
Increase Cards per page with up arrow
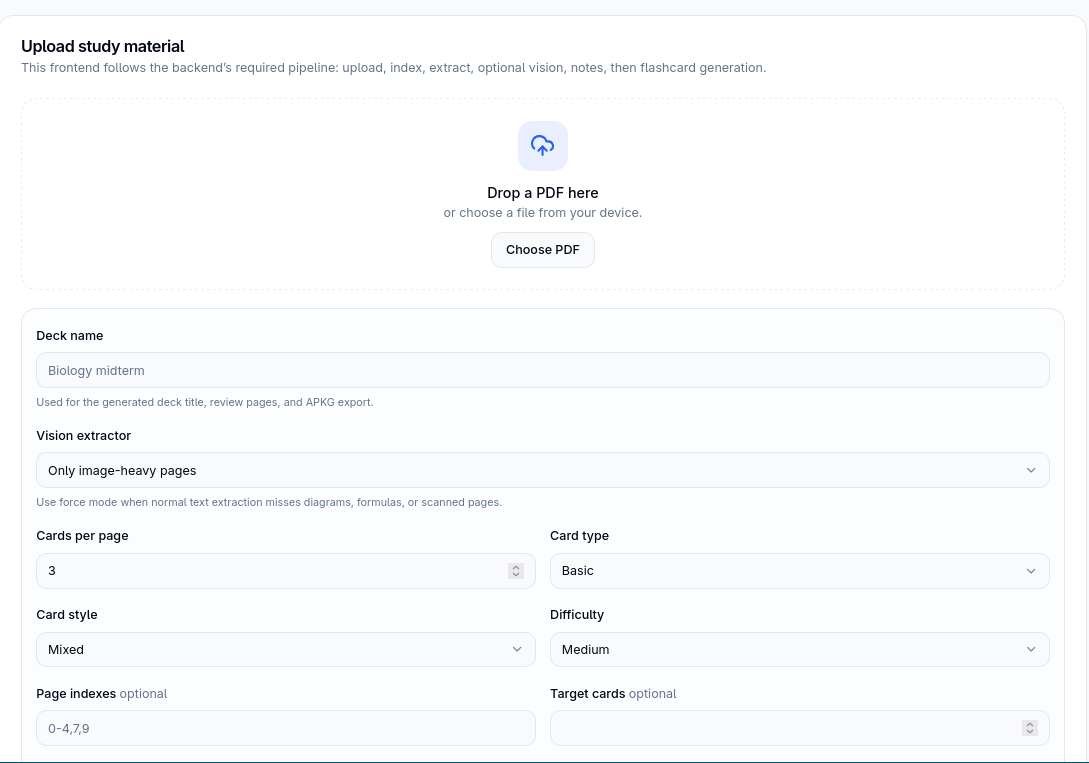tap(515, 567)
